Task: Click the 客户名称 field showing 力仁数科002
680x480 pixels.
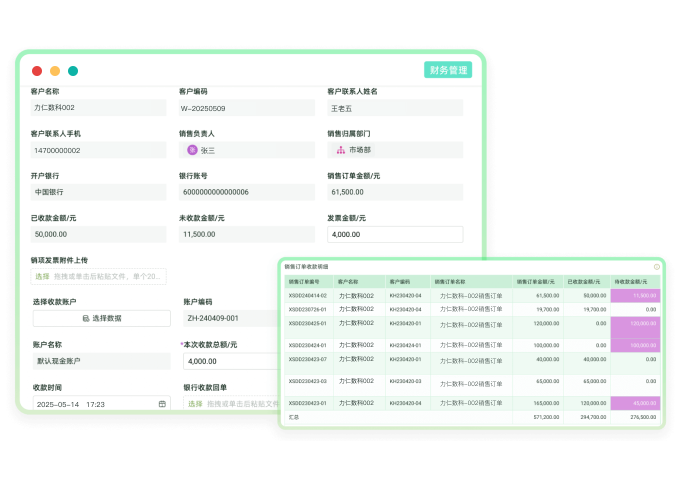Action: click(98, 107)
